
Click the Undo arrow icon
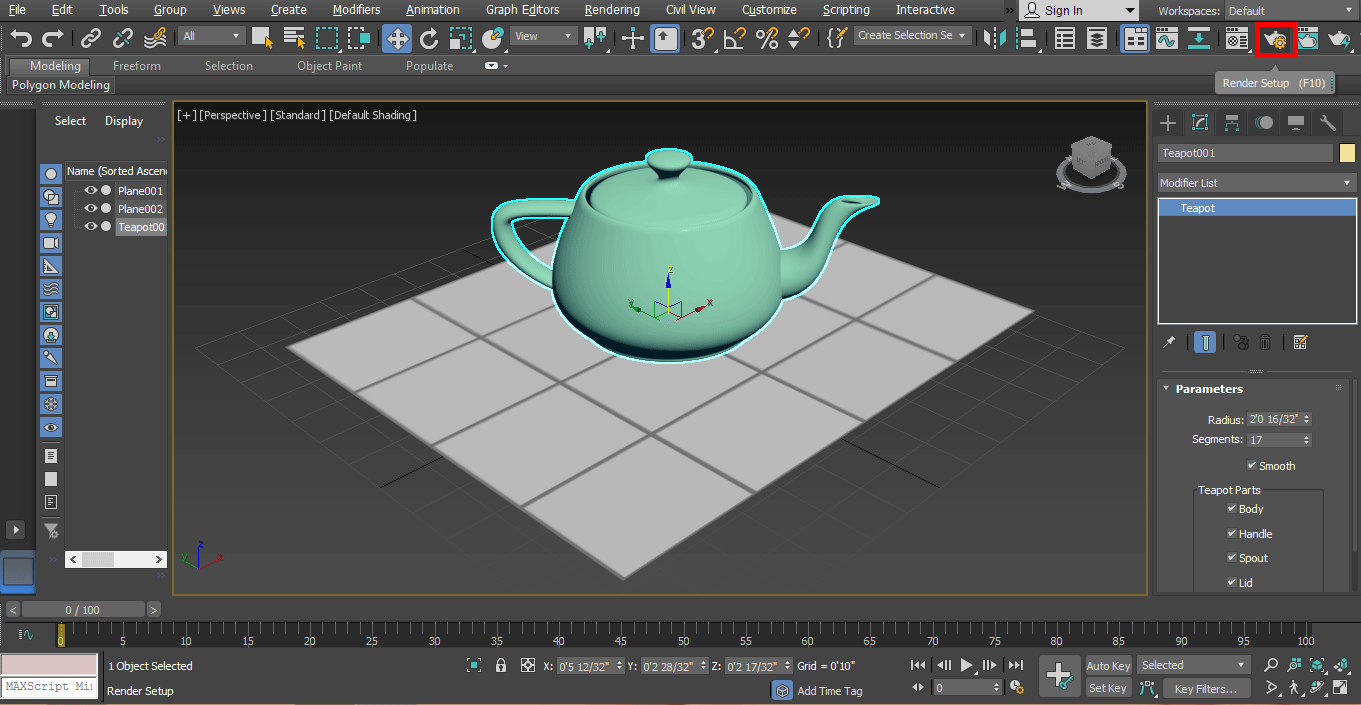pyautogui.click(x=21, y=39)
